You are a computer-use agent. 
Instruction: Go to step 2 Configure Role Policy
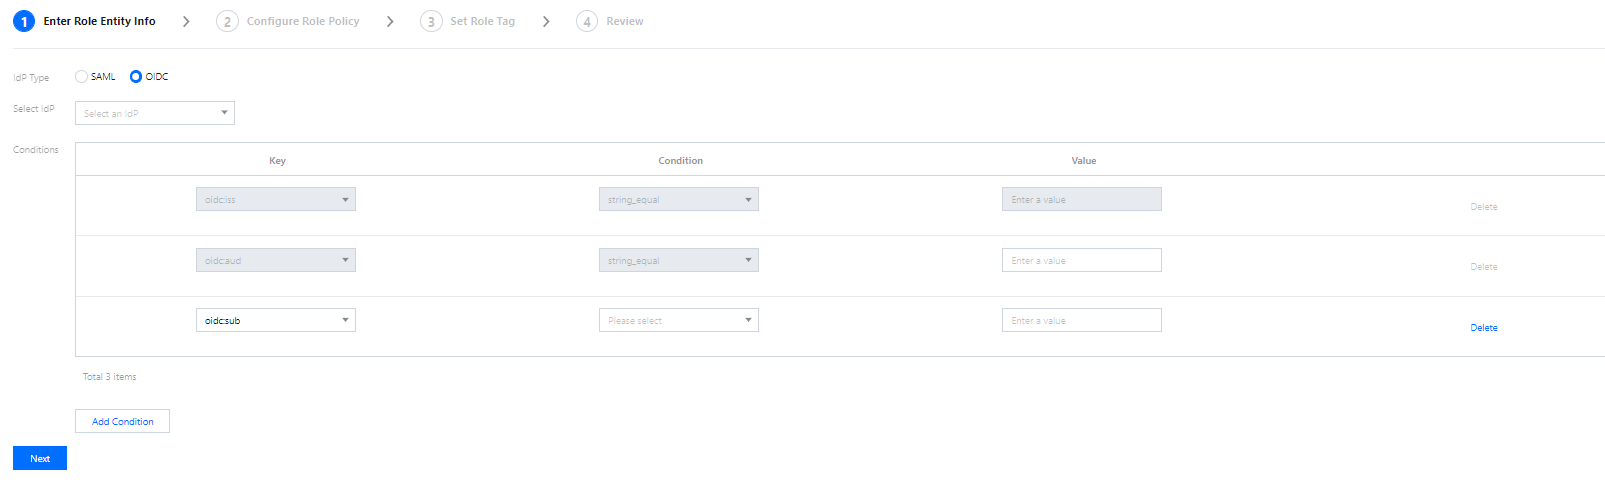click(302, 21)
